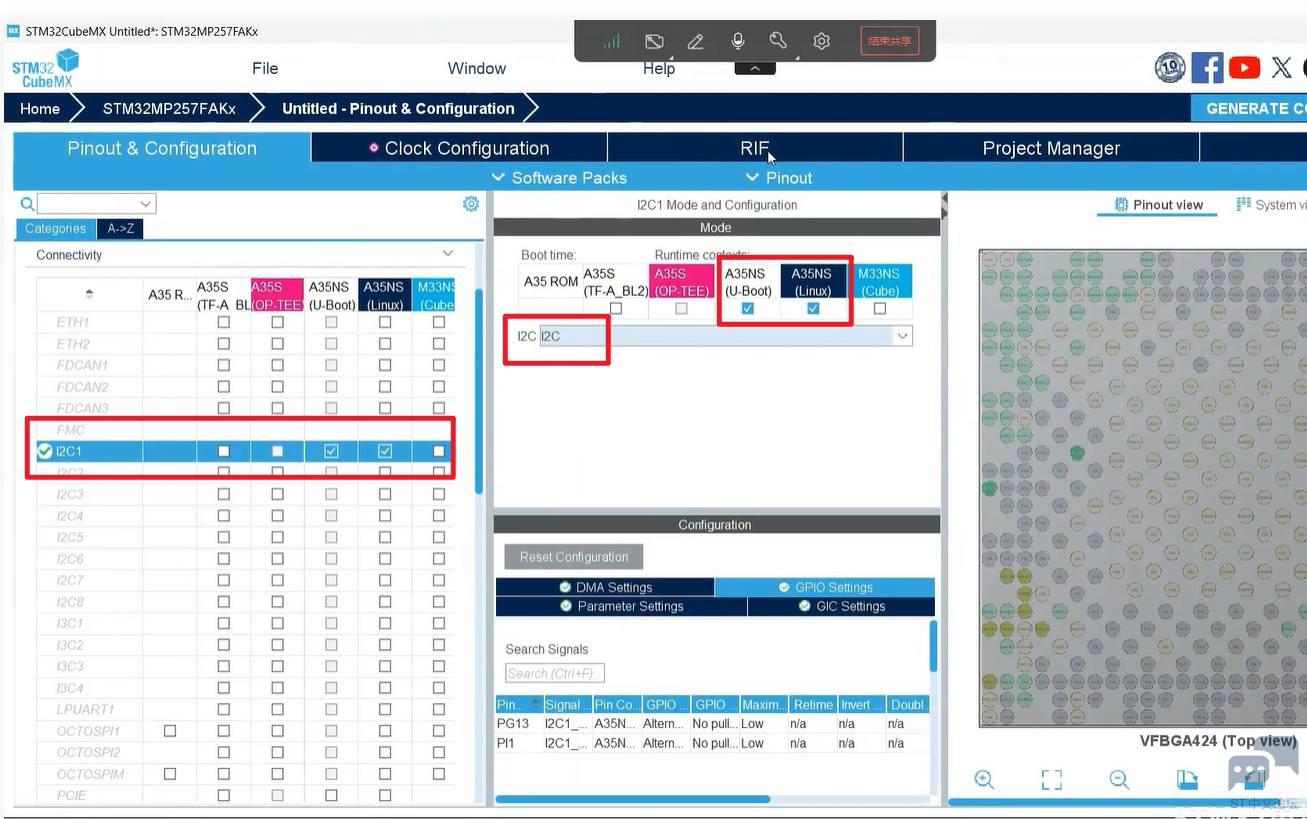The image size is (1307, 819).
Task: Switch to the Clock Configuration tab
Action: click(459, 148)
